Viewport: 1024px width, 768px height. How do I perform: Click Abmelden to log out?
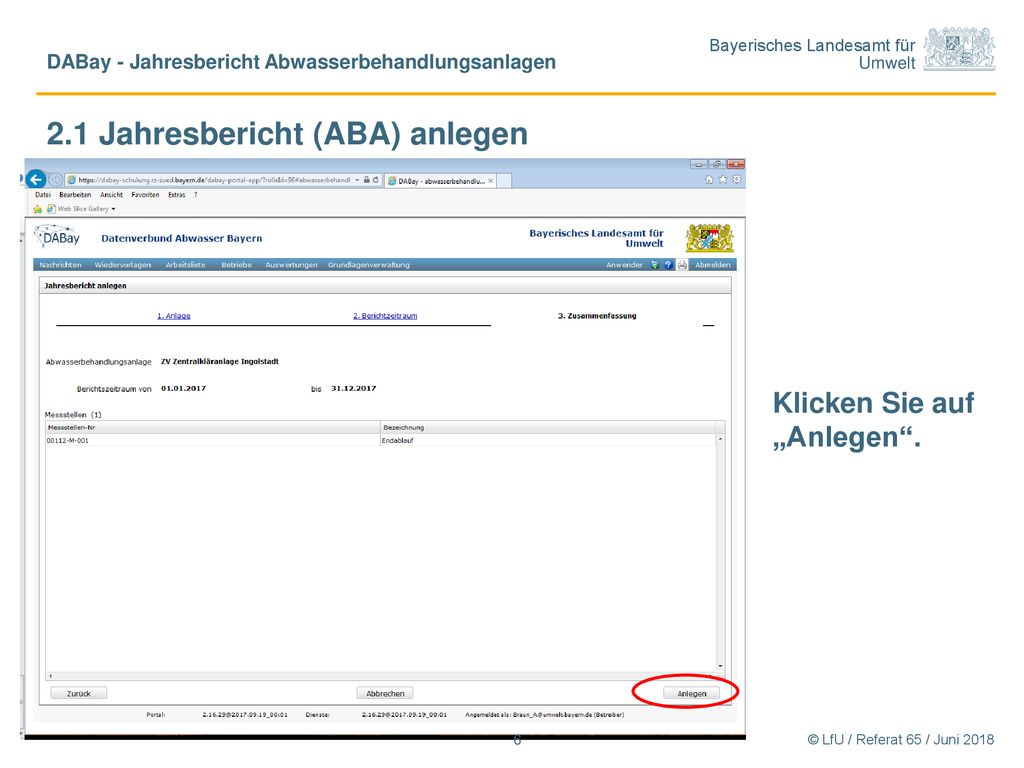[x=712, y=264]
